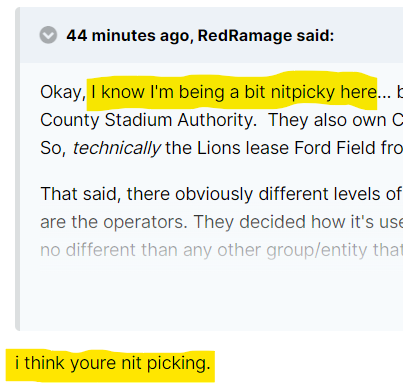
Task: Open RedRamage's profile from quote header
Action: coord(245,35)
